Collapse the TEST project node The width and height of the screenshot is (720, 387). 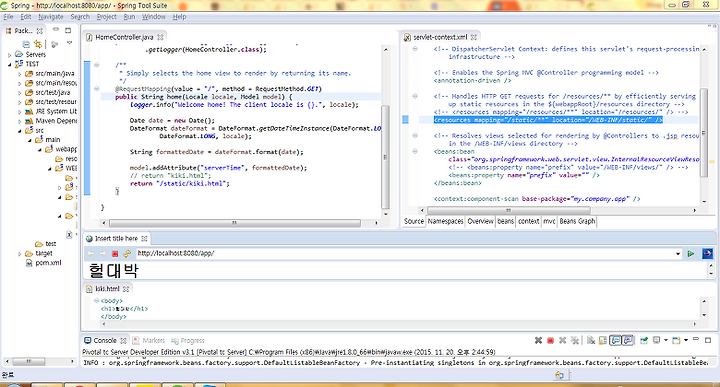[x=9, y=64]
